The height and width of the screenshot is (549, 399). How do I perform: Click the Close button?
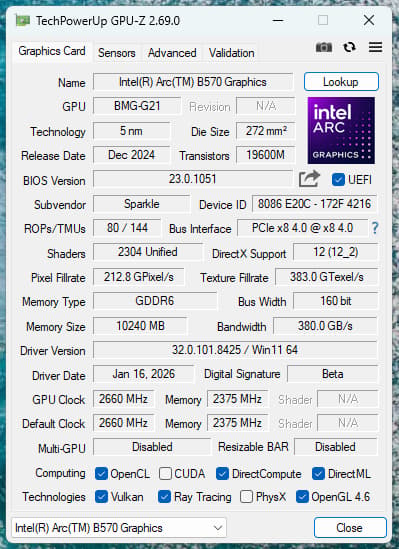coord(350,528)
